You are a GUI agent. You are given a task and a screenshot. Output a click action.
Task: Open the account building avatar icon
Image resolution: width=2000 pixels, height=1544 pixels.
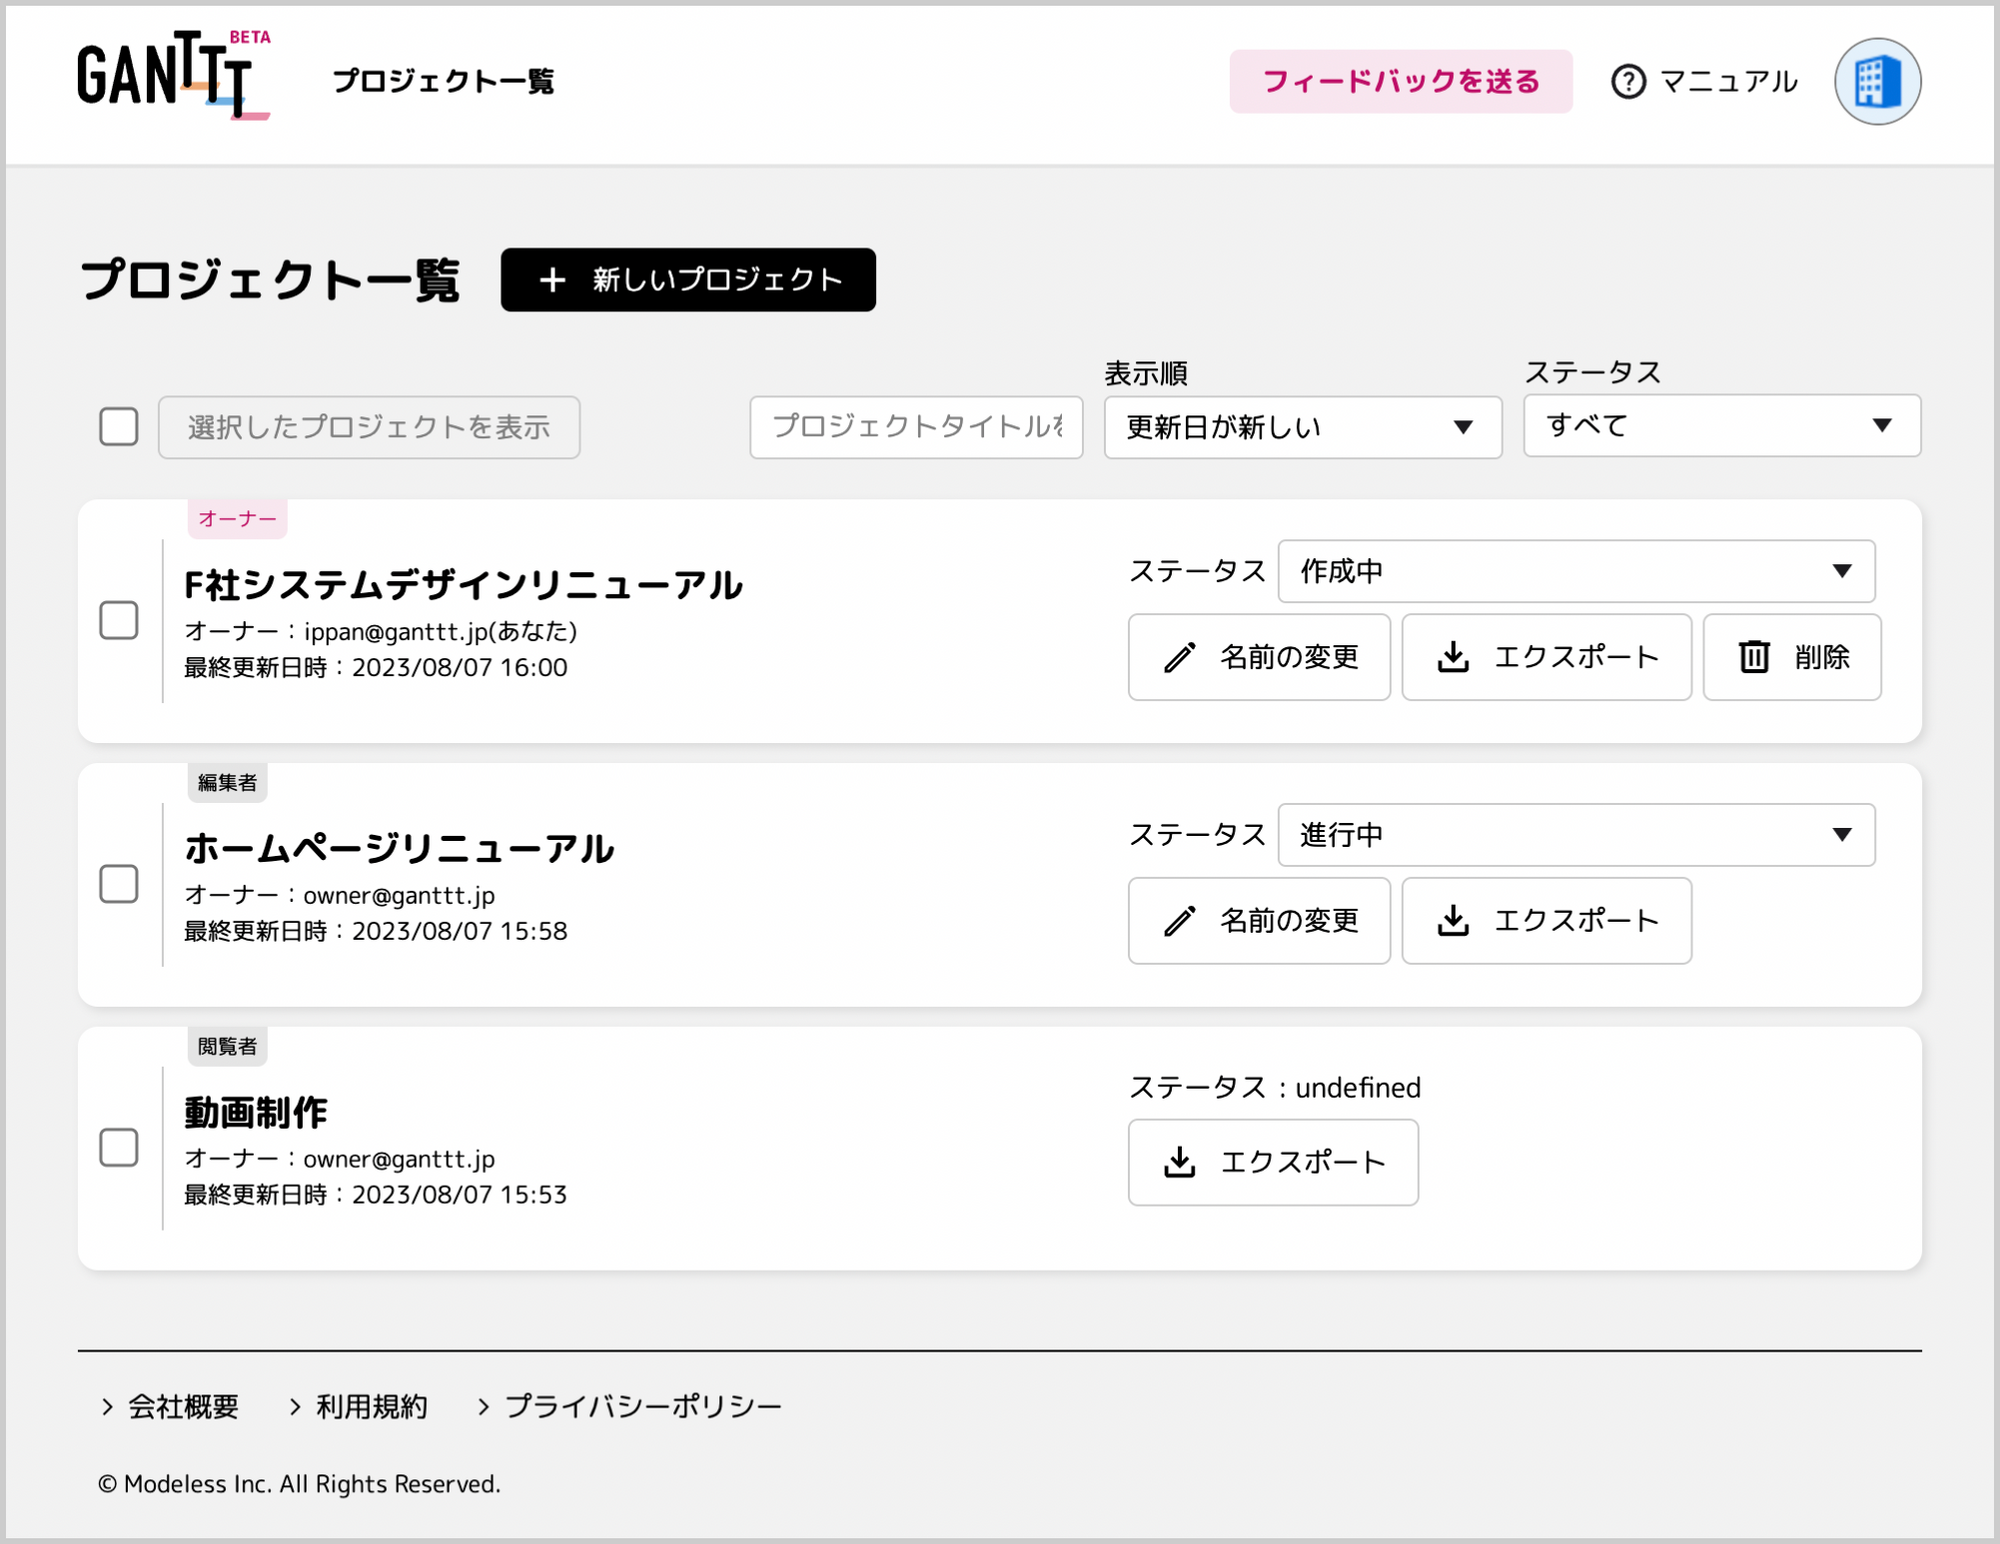[1877, 81]
